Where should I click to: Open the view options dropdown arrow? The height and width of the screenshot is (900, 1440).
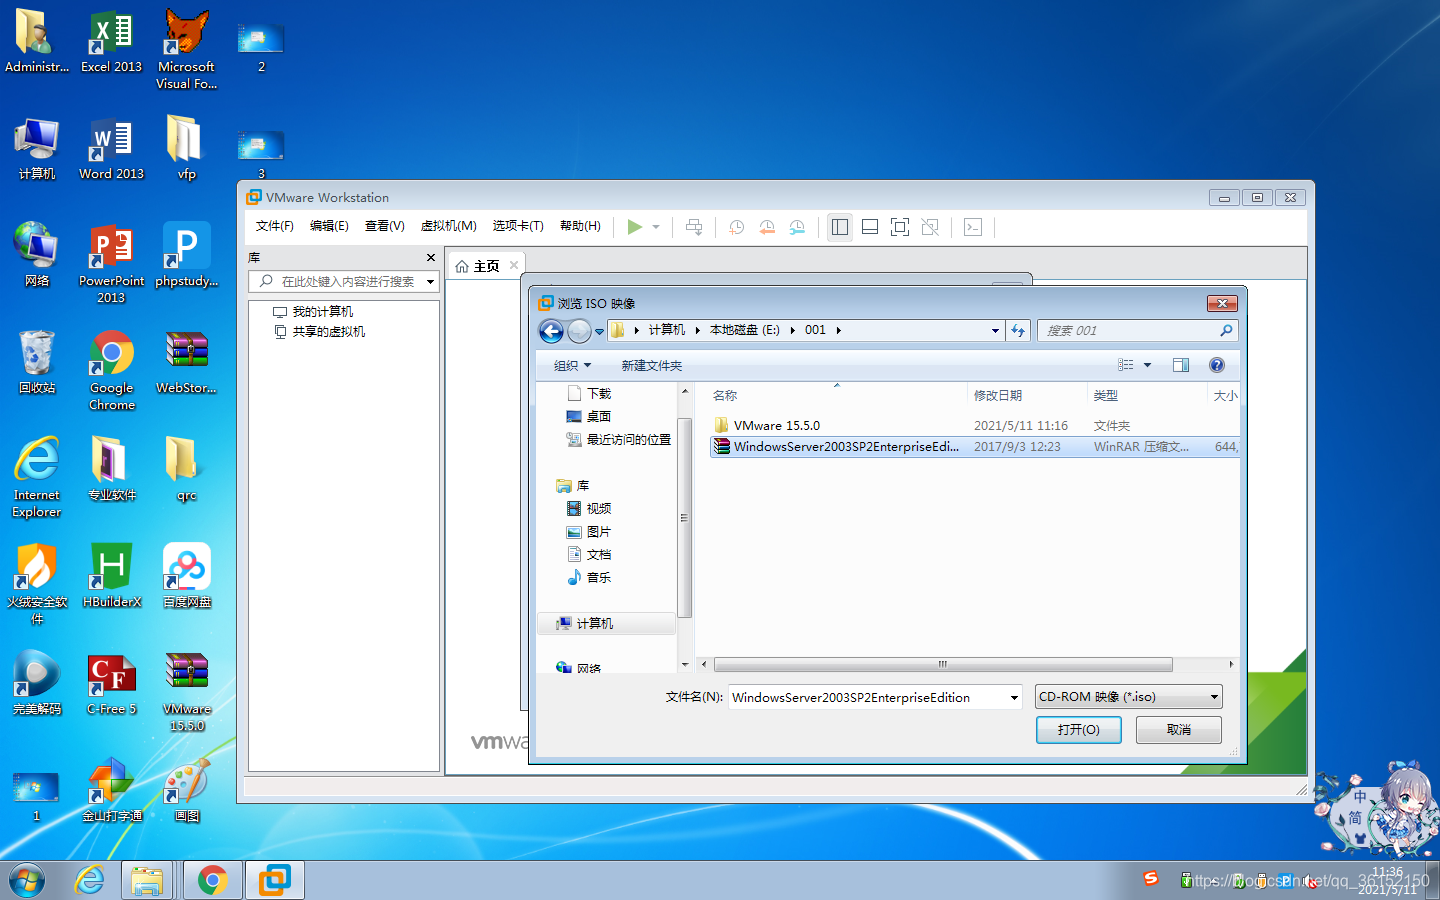[x=1147, y=365]
